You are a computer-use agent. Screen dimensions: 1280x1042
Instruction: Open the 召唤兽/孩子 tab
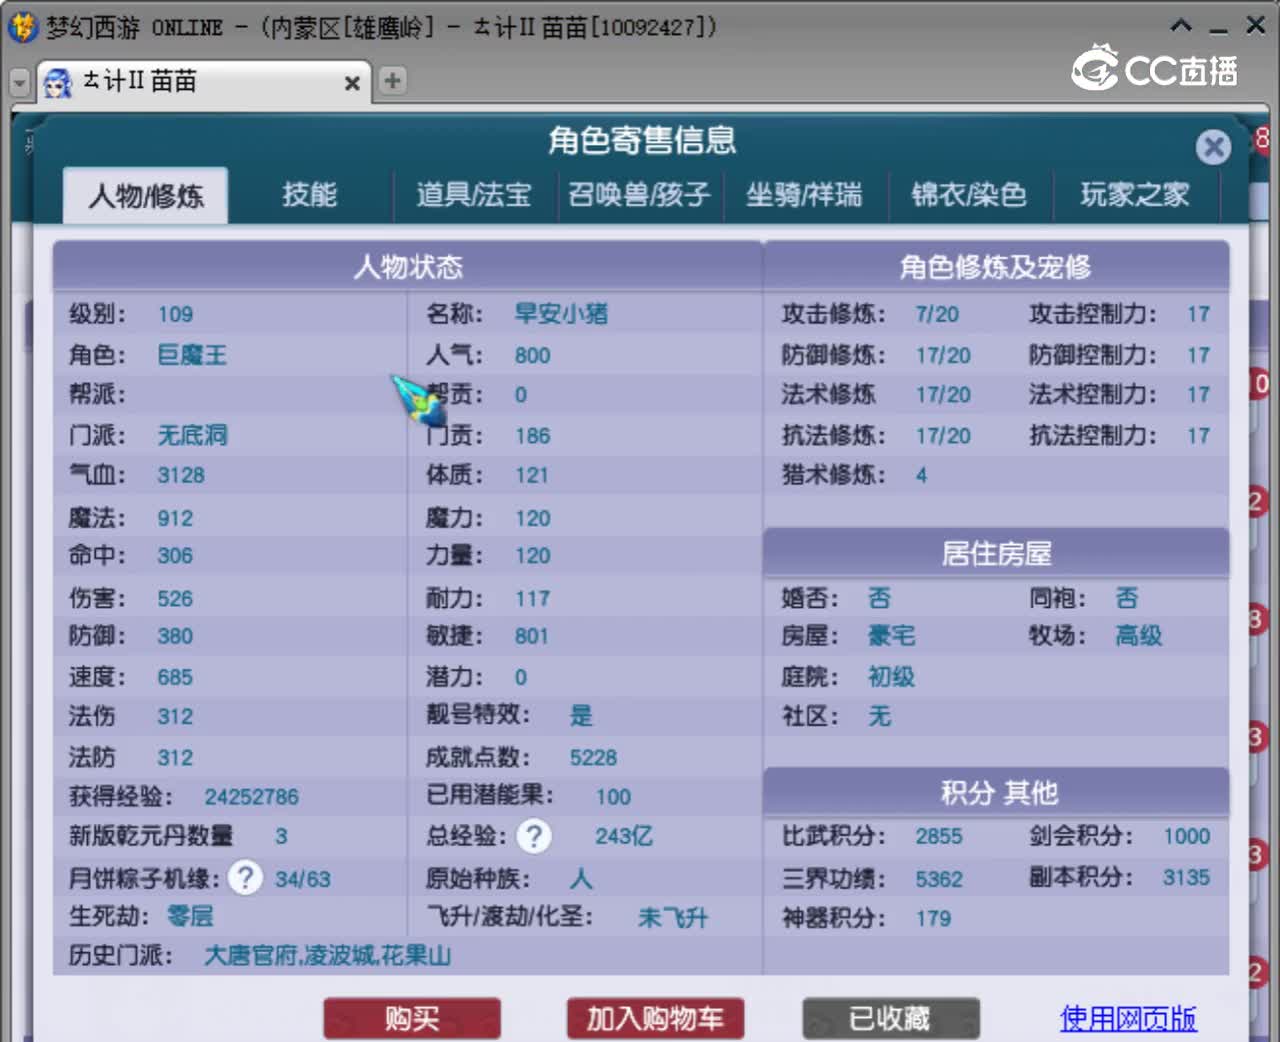click(x=639, y=194)
